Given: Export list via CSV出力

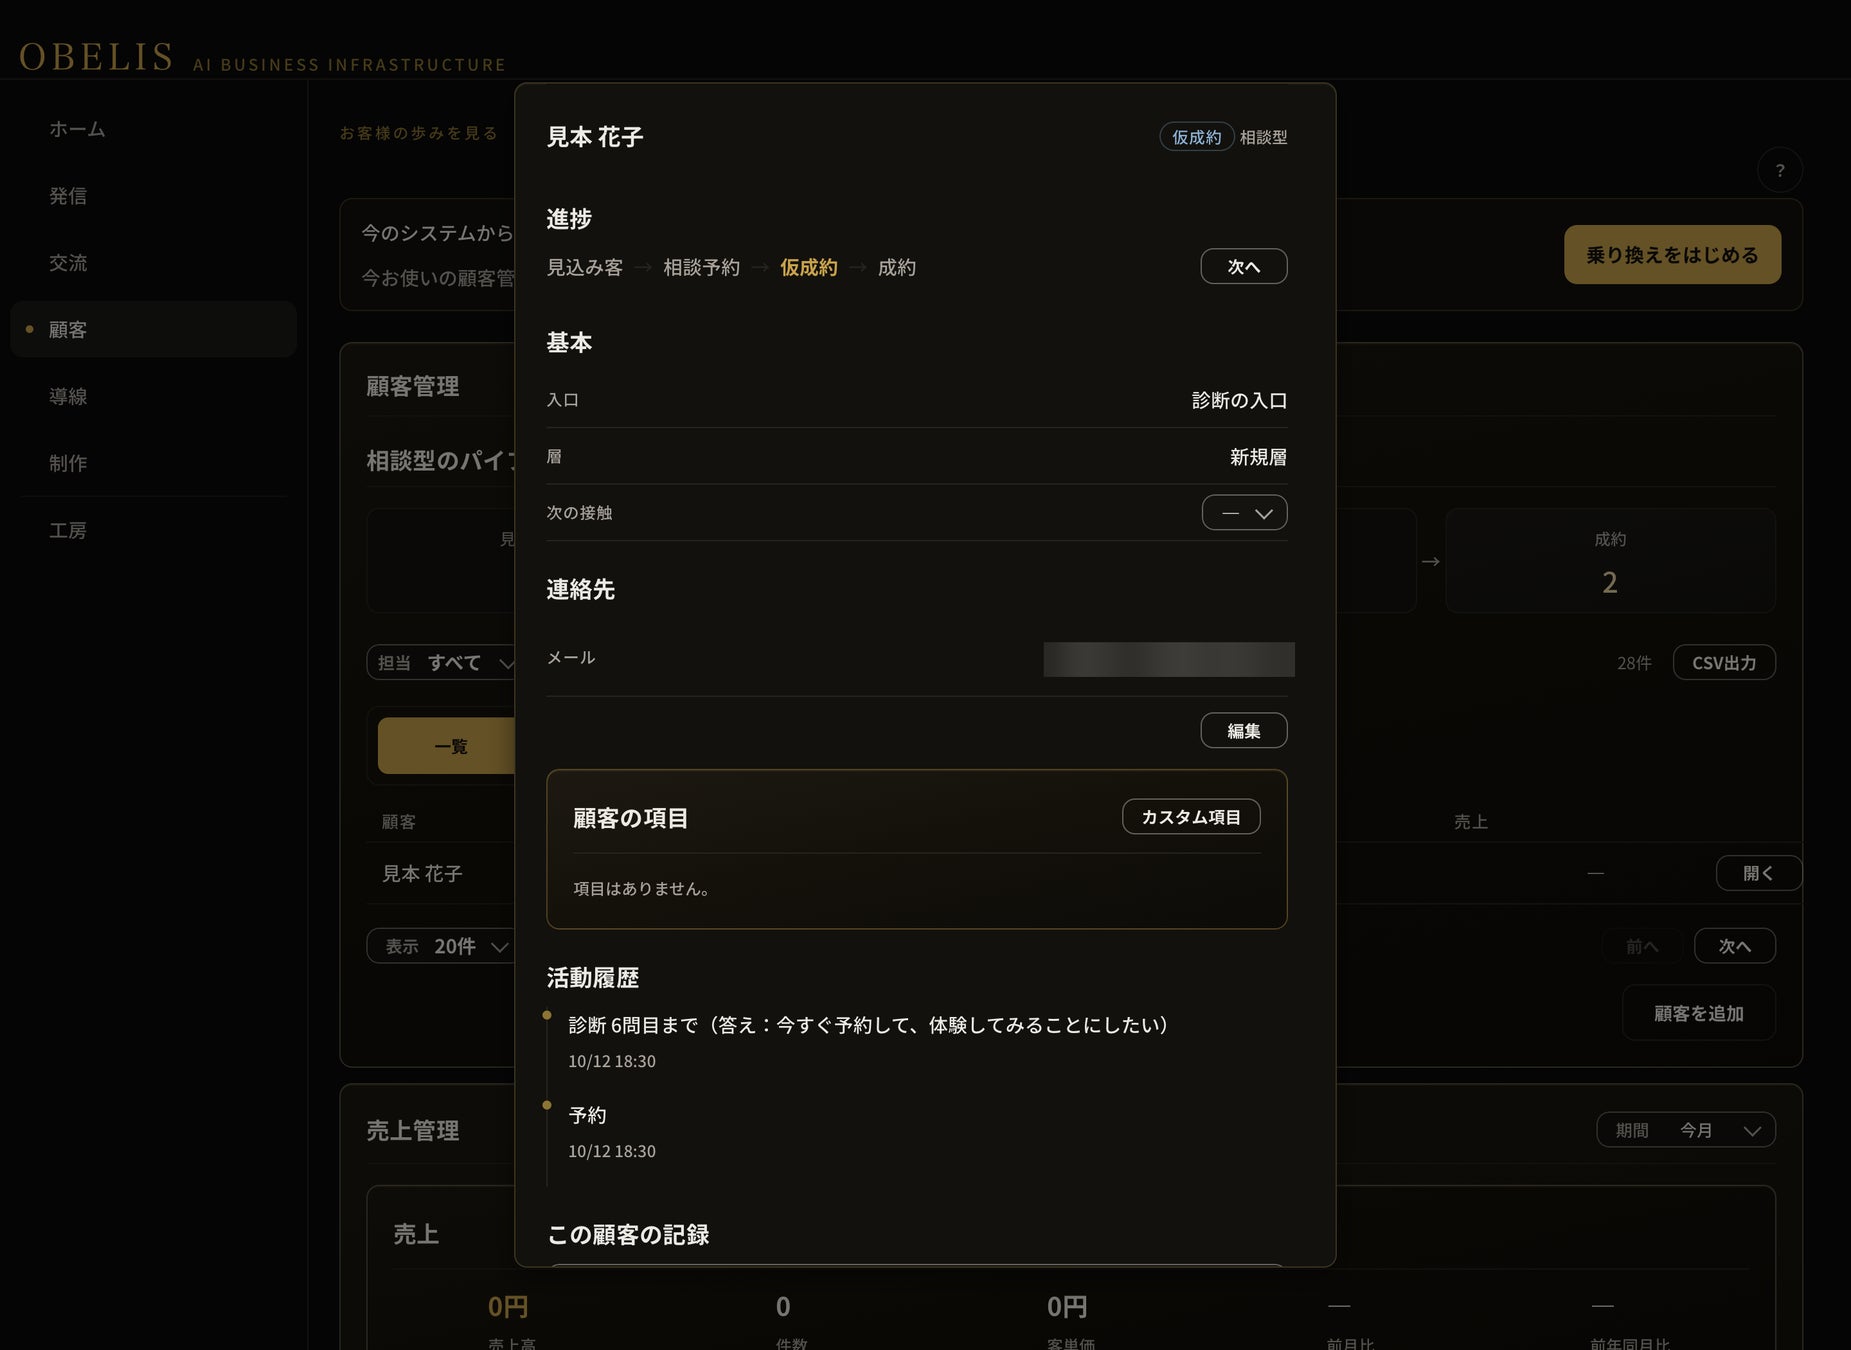Looking at the screenshot, I should click(1724, 662).
